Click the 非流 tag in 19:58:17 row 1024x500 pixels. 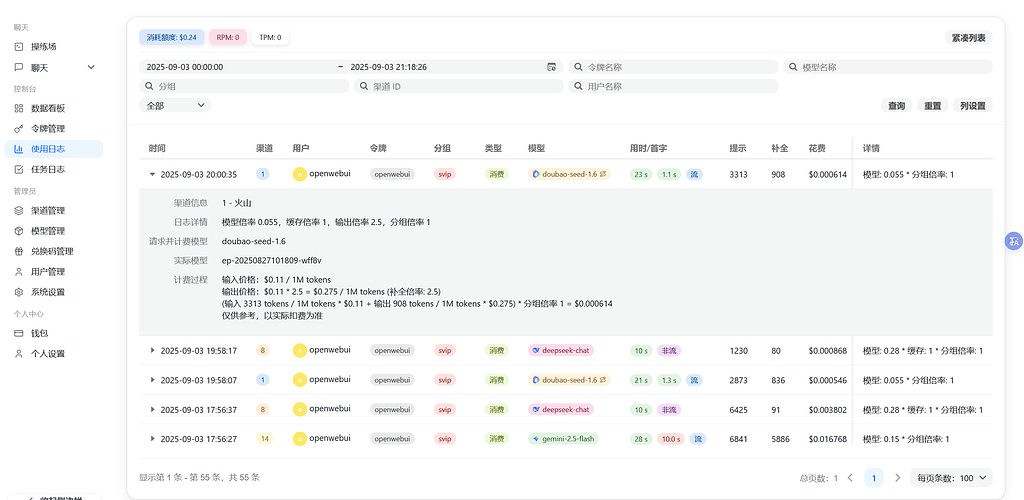point(669,351)
